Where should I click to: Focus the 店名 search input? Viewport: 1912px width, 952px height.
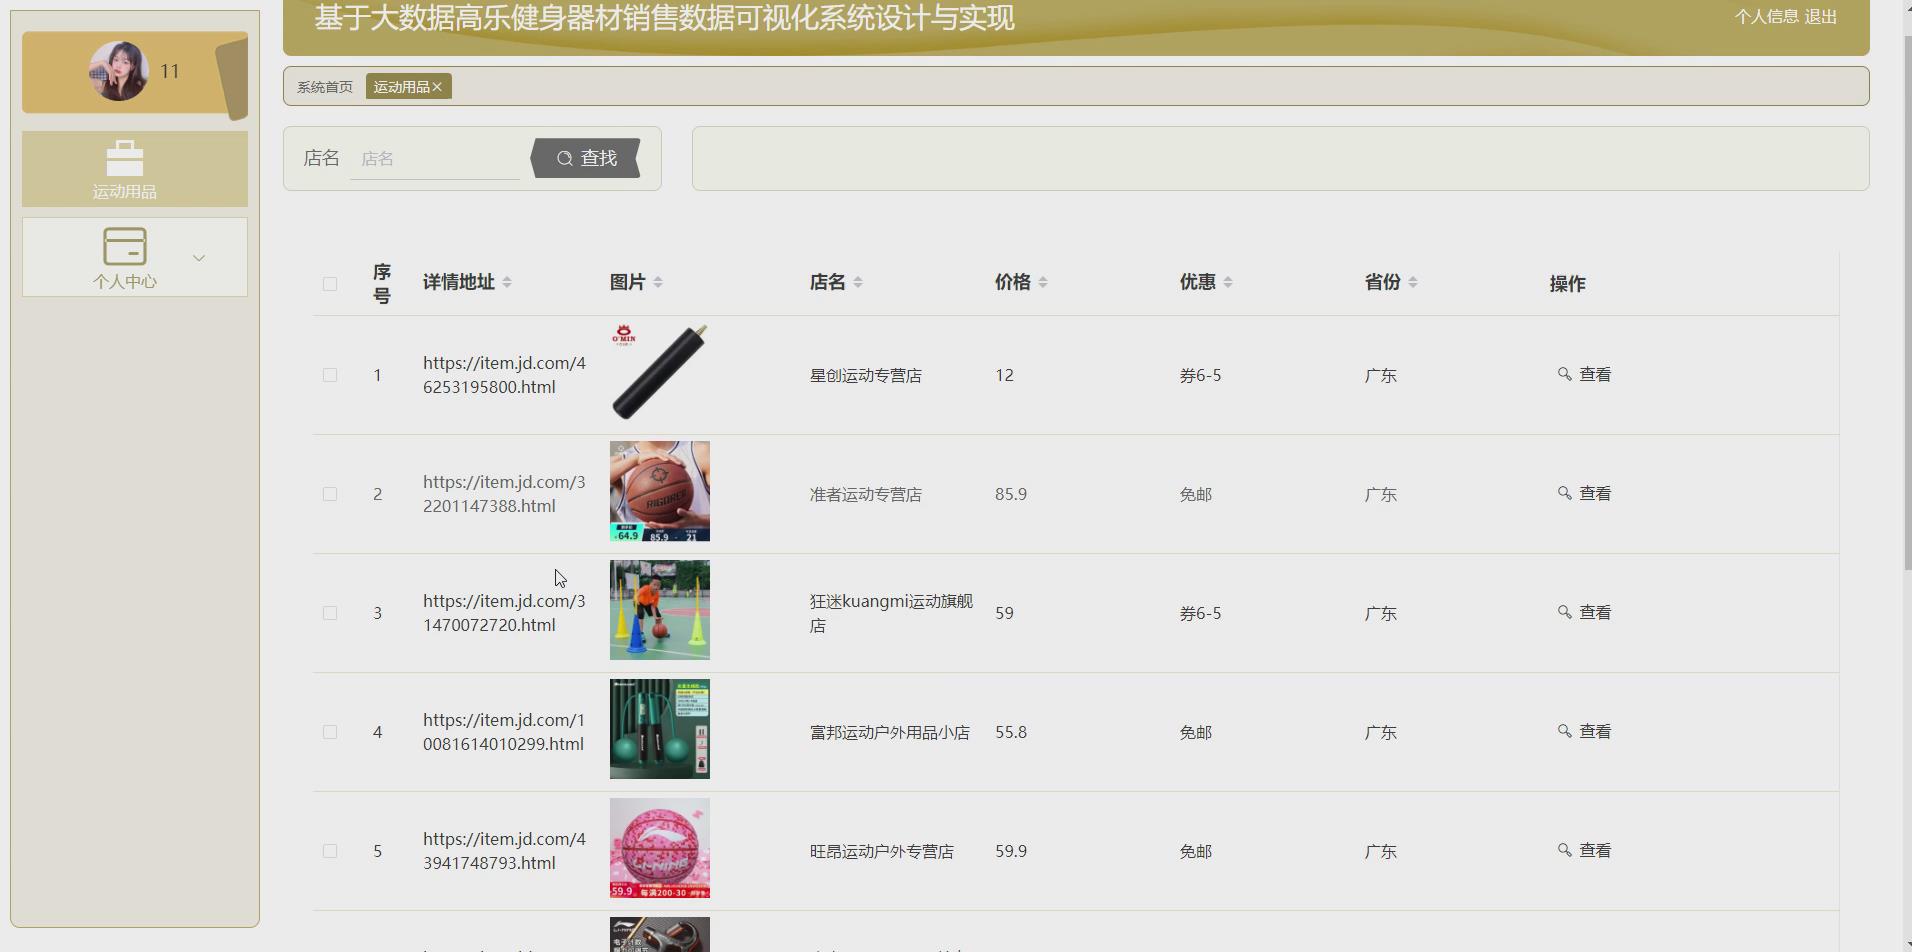[435, 158]
